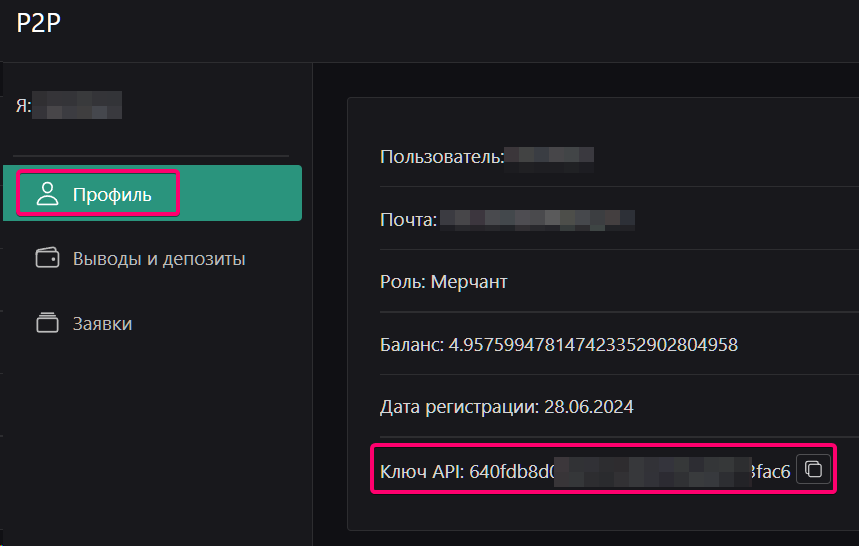Go to Выводы и депозиты section

[159, 259]
